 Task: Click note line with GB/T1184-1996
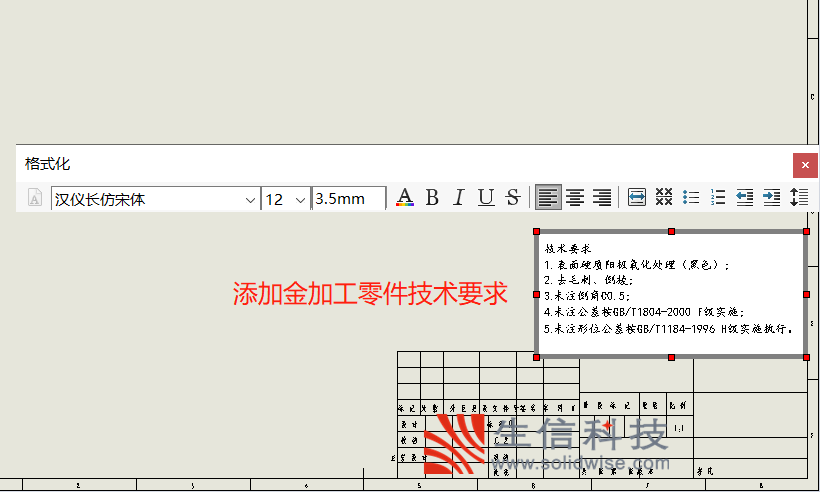pyautogui.click(x=668, y=329)
